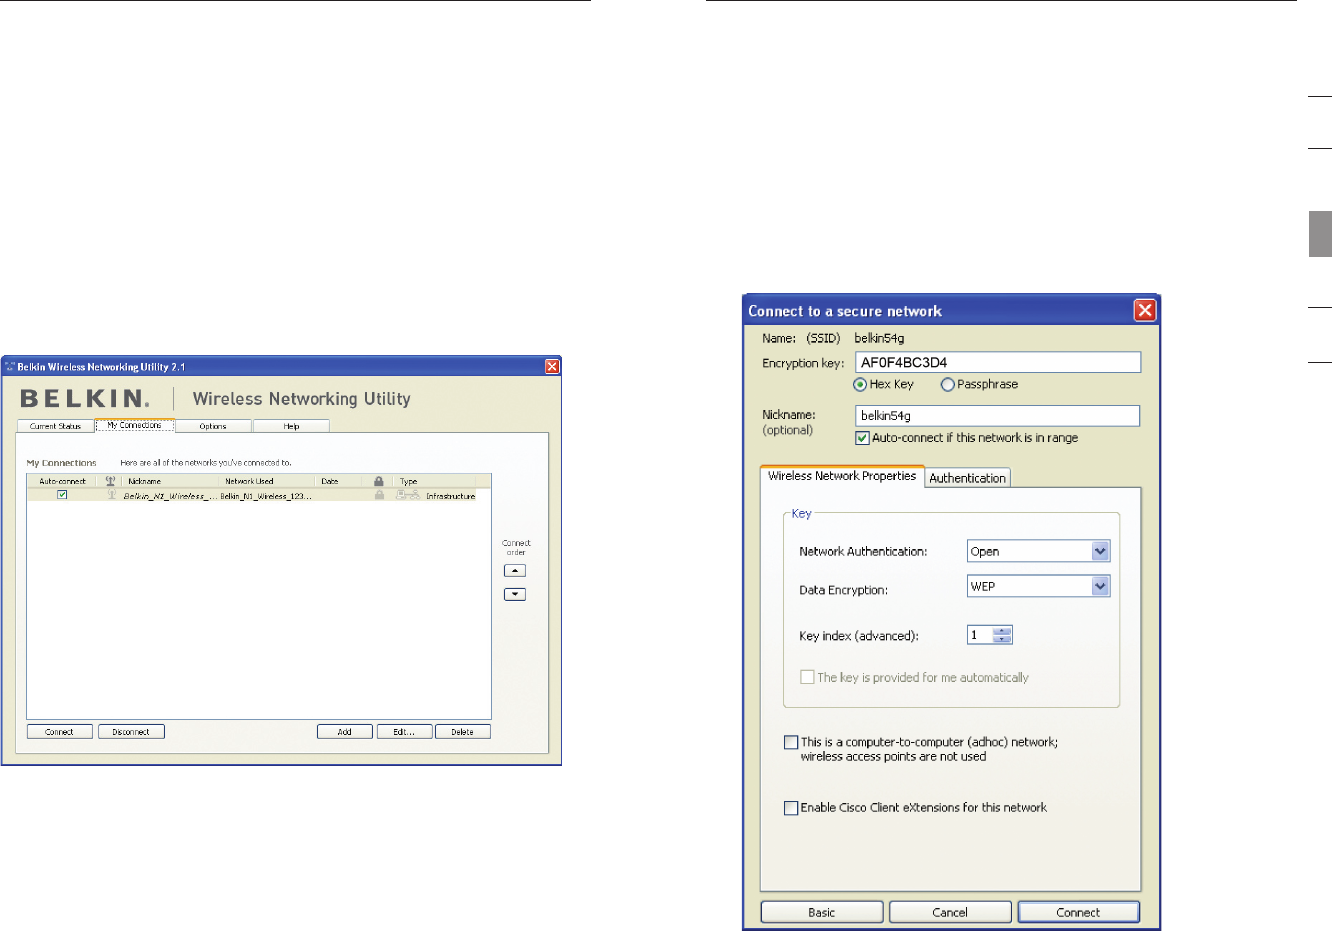Select the Wireless Network Properties tab
The image size is (1332, 931).
(842, 476)
